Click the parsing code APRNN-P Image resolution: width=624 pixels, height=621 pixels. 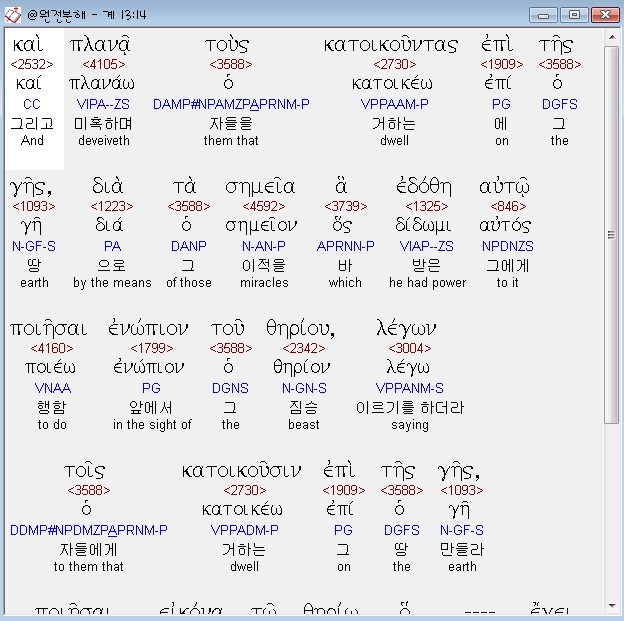point(345,246)
